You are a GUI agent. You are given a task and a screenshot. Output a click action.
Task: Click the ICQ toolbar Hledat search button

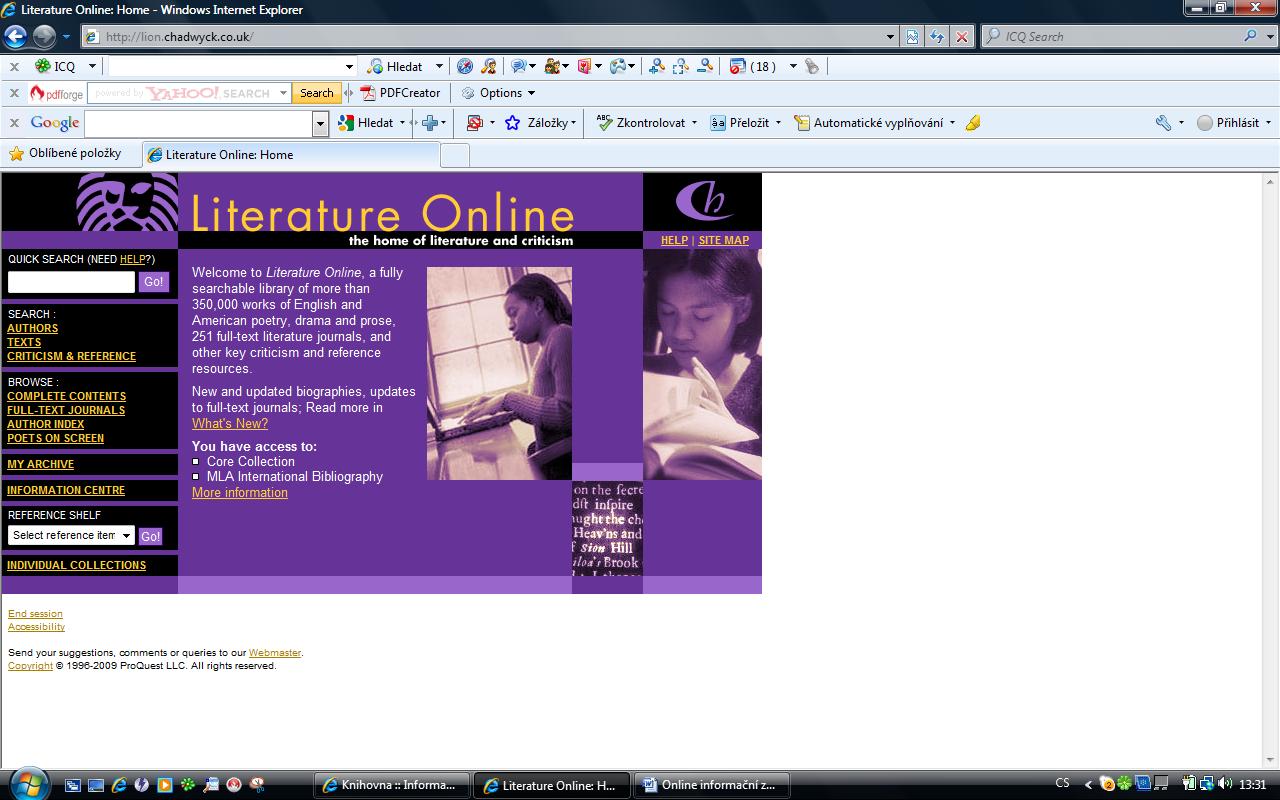tap(395, 66)
